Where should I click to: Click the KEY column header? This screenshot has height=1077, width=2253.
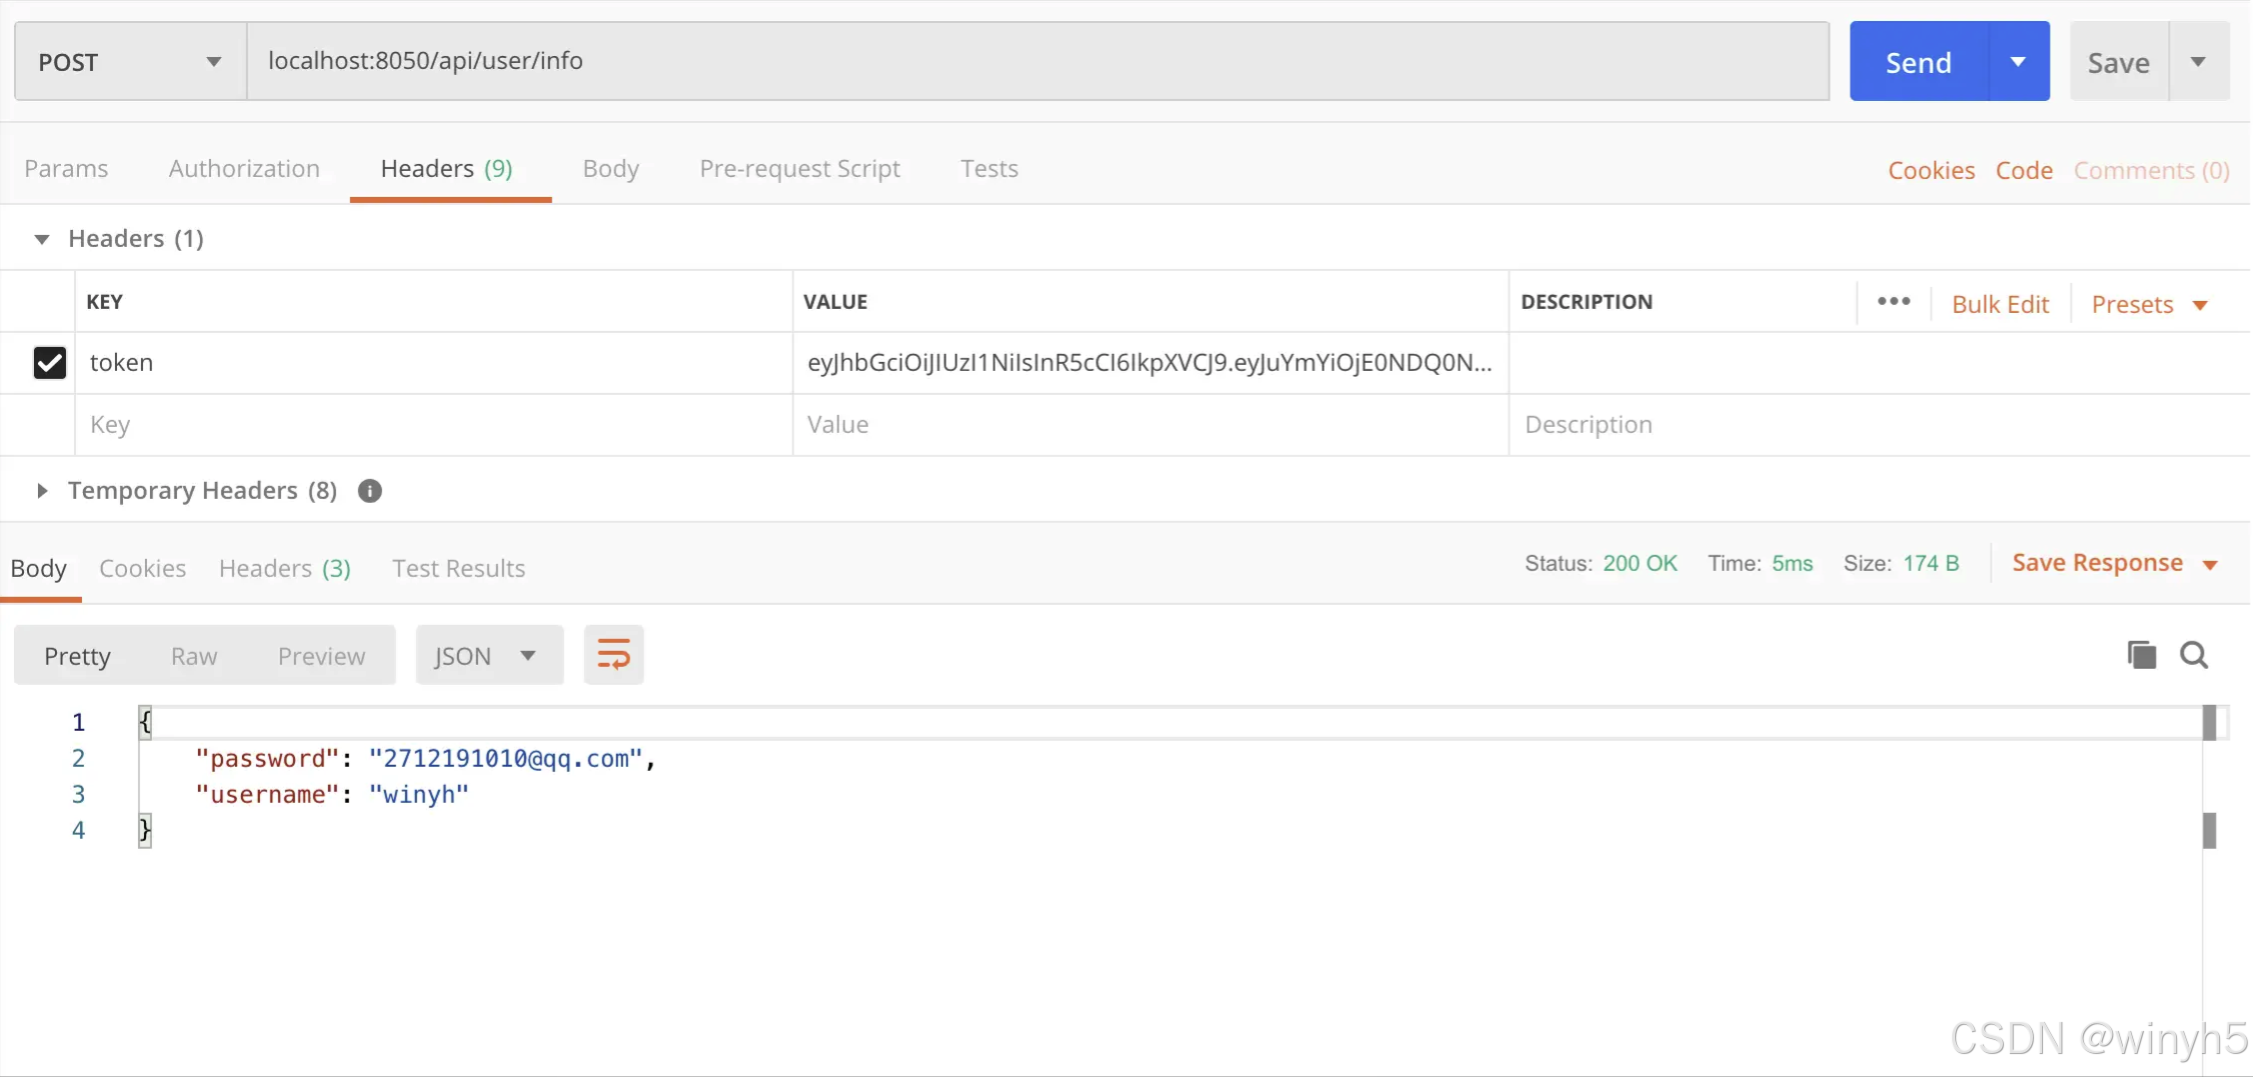[105, 301]
